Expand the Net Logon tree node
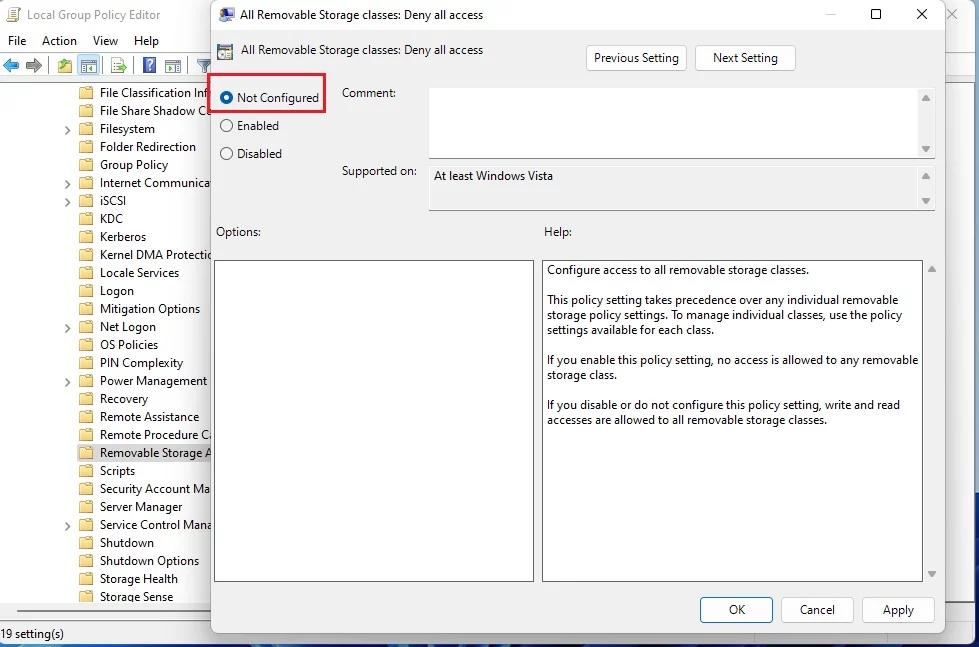Image resolution: width=979 pixels, height=647 pixels. point(67,328)
